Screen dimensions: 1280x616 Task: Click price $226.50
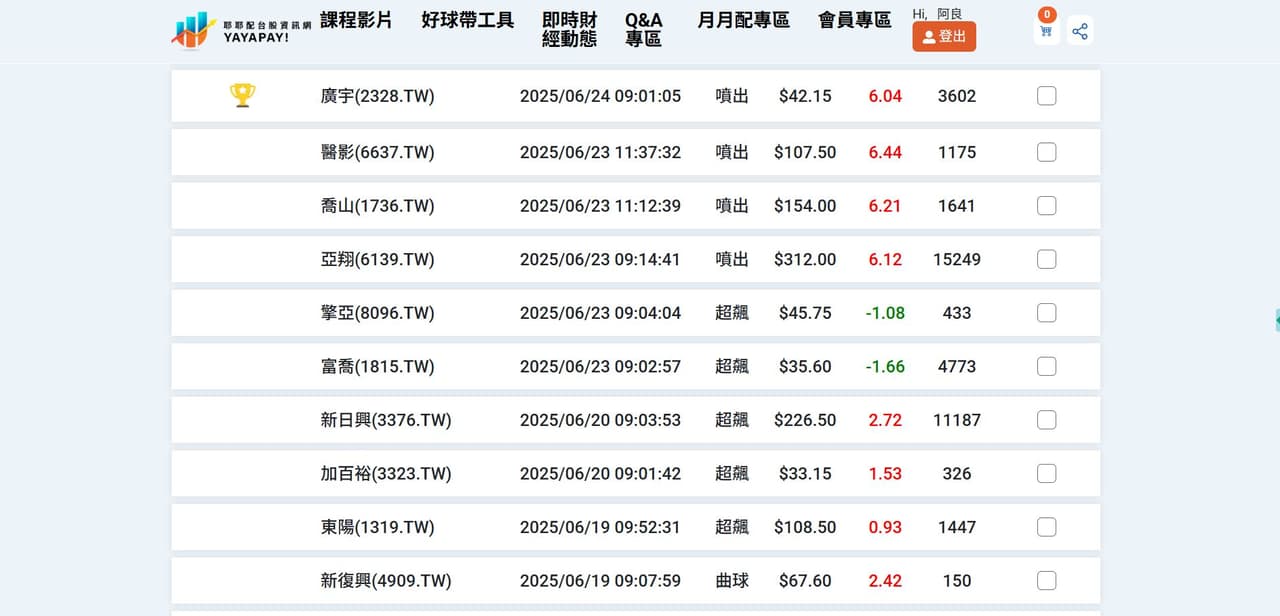[805, 420]
